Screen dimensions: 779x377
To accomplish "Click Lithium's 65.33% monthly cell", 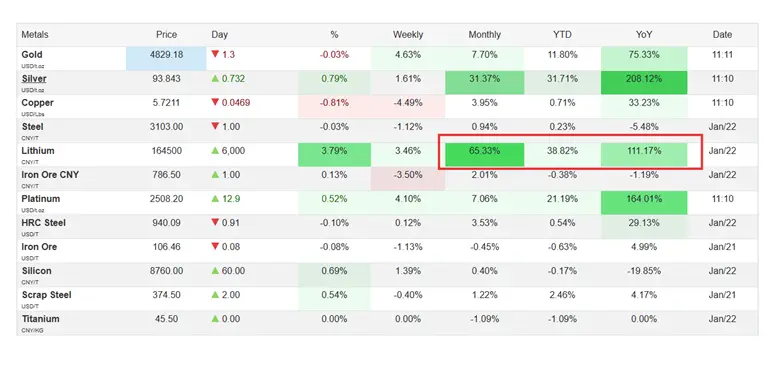I will coord(484,154).
